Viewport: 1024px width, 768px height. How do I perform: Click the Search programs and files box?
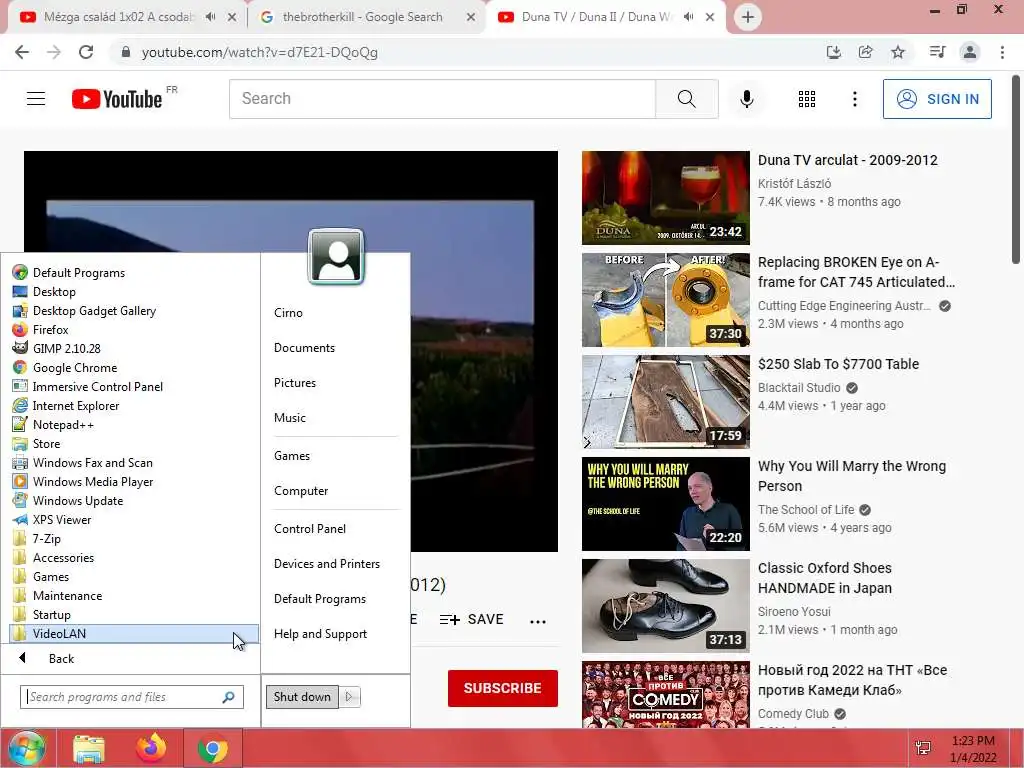[132, 697]
